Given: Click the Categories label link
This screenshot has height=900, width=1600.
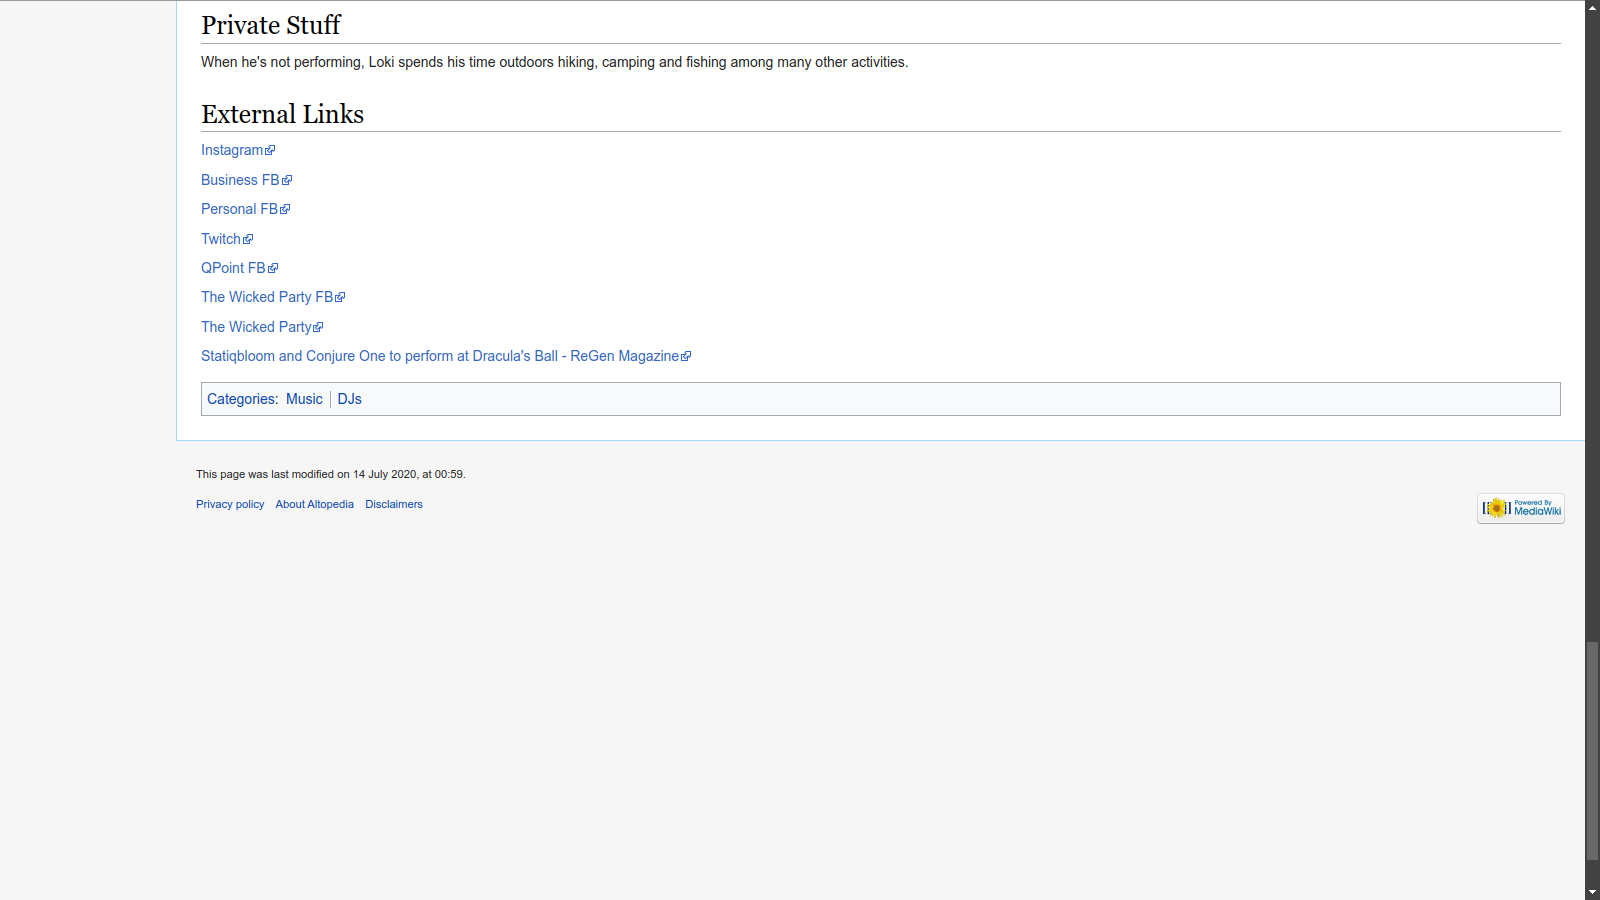Looking at the screenshot, I should click(241, 399).
